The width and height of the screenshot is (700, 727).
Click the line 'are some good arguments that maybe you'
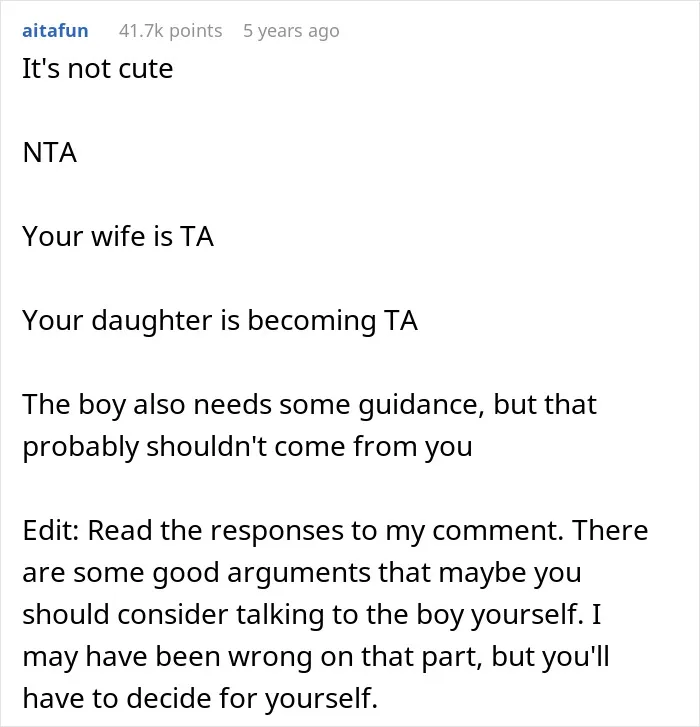click(302, 573)
